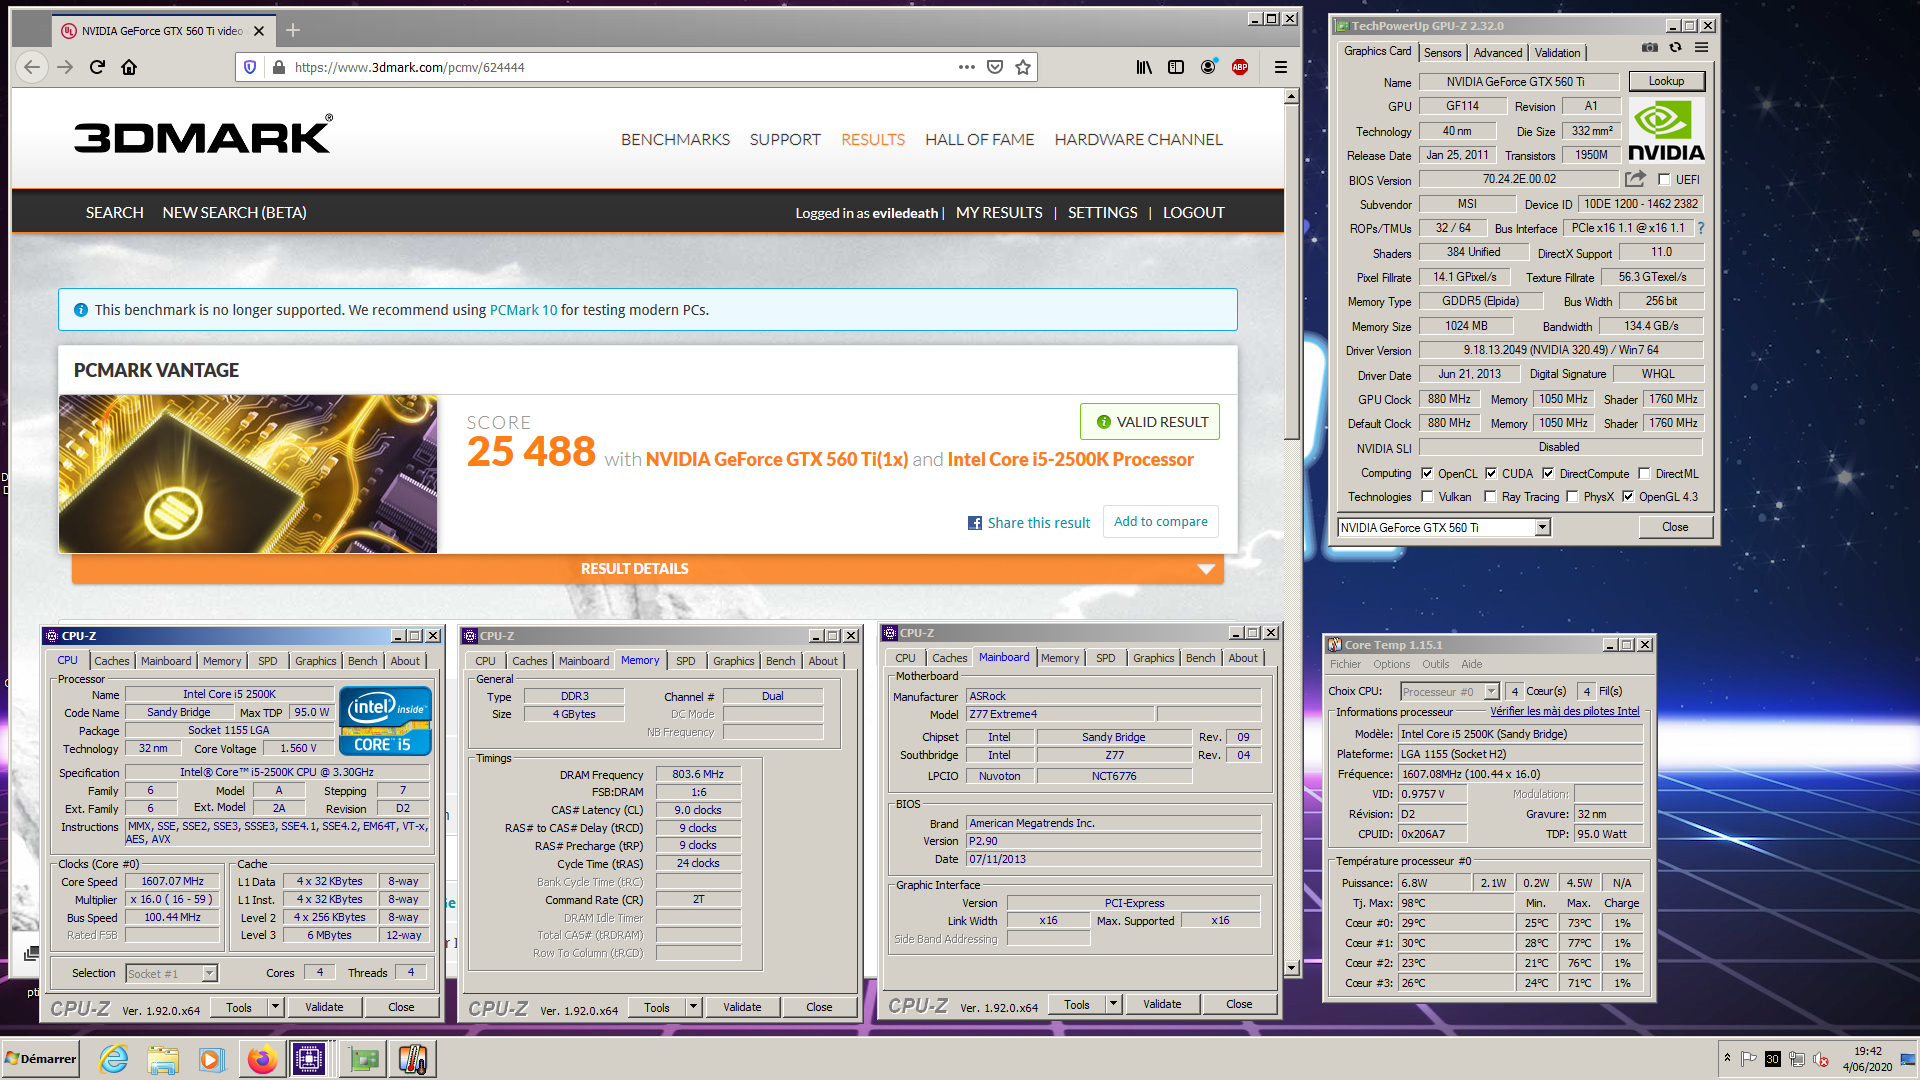Open the Socket #1 selection dropdown in CPU-Z
1920x1080 pixels.
point(209,974)
